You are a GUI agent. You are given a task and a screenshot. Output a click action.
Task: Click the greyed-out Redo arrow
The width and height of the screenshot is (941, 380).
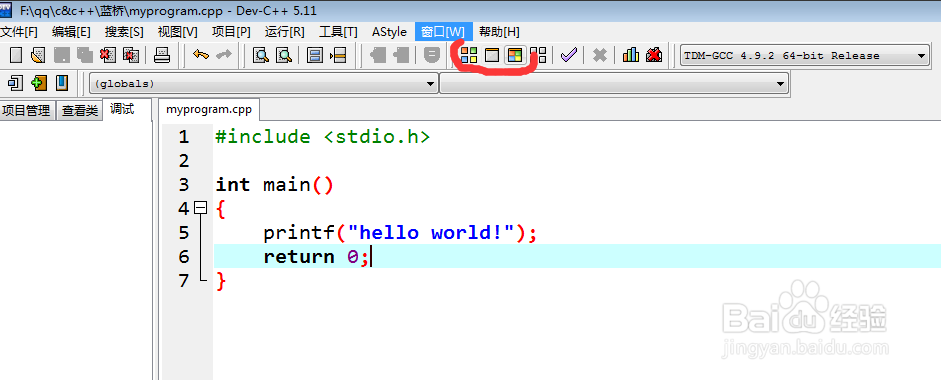point(224,55)
